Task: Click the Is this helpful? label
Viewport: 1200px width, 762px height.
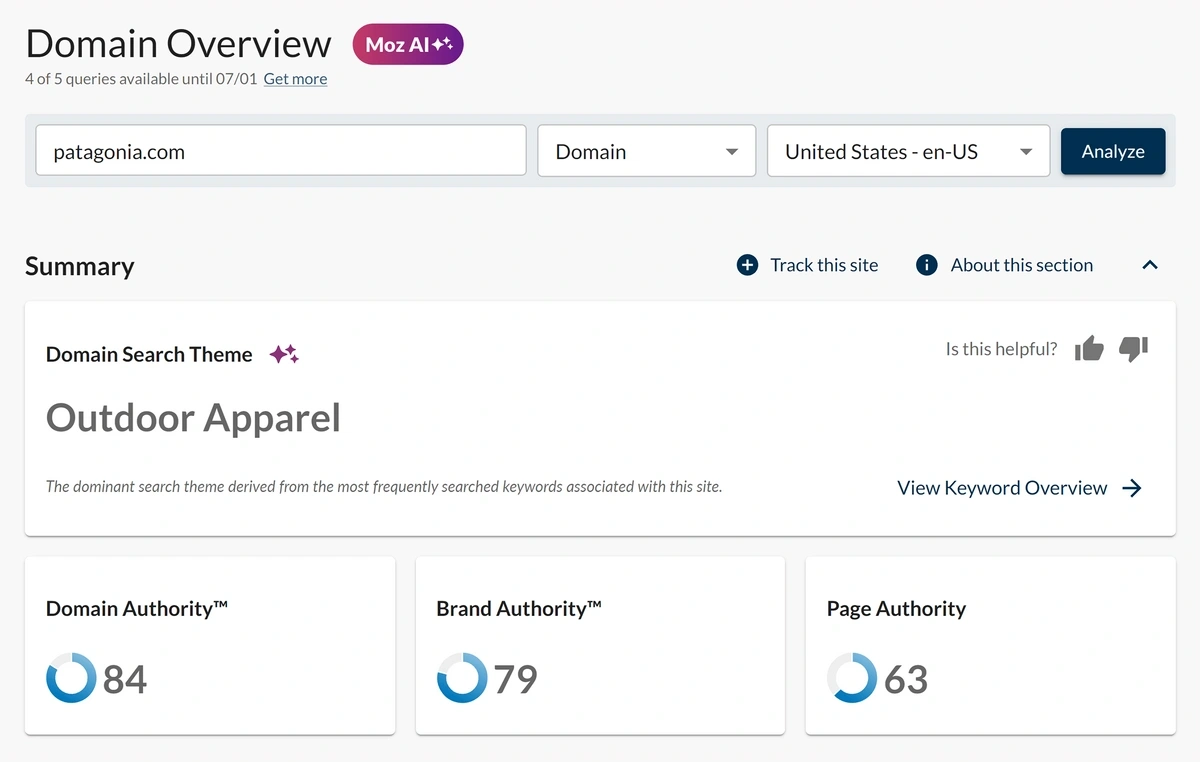Action: click(x=1002, y=349)
